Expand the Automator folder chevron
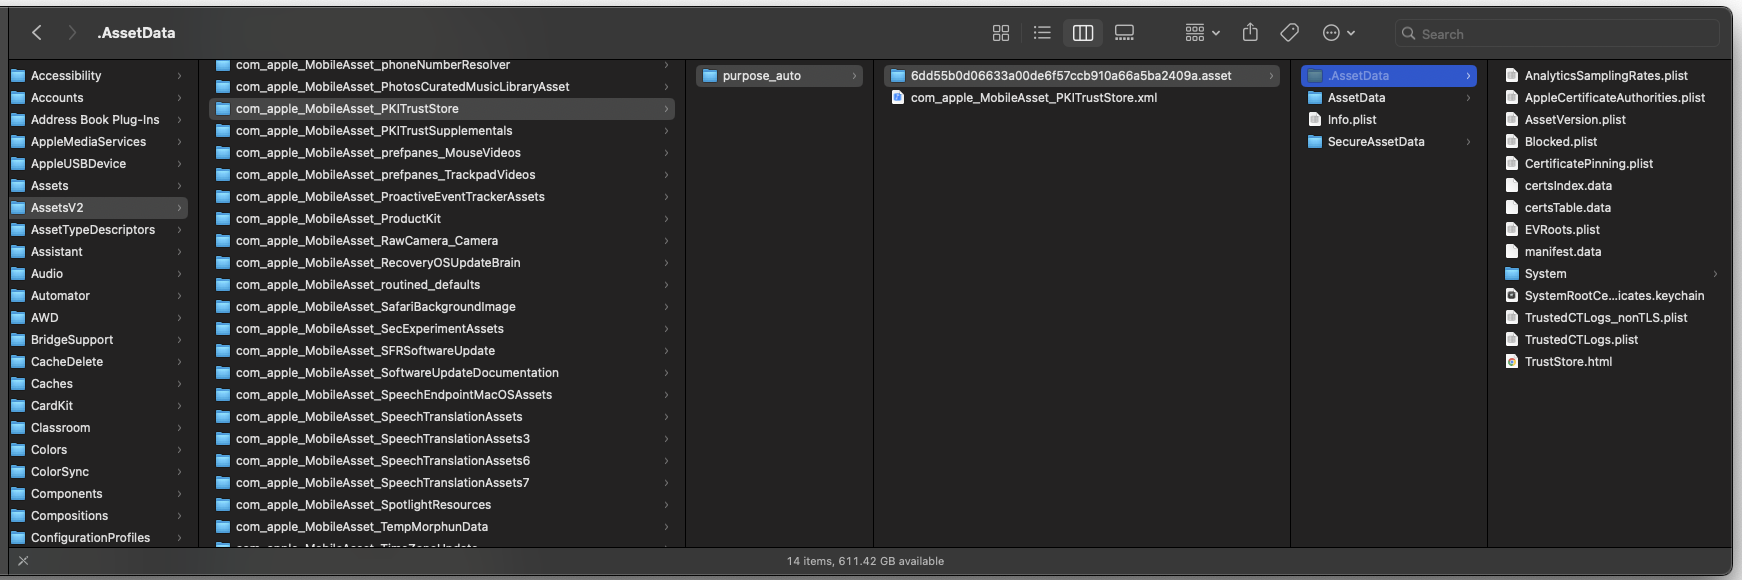Image resolution: width=1742 pixels, height=580 pixels. click(x=180, y=296)
